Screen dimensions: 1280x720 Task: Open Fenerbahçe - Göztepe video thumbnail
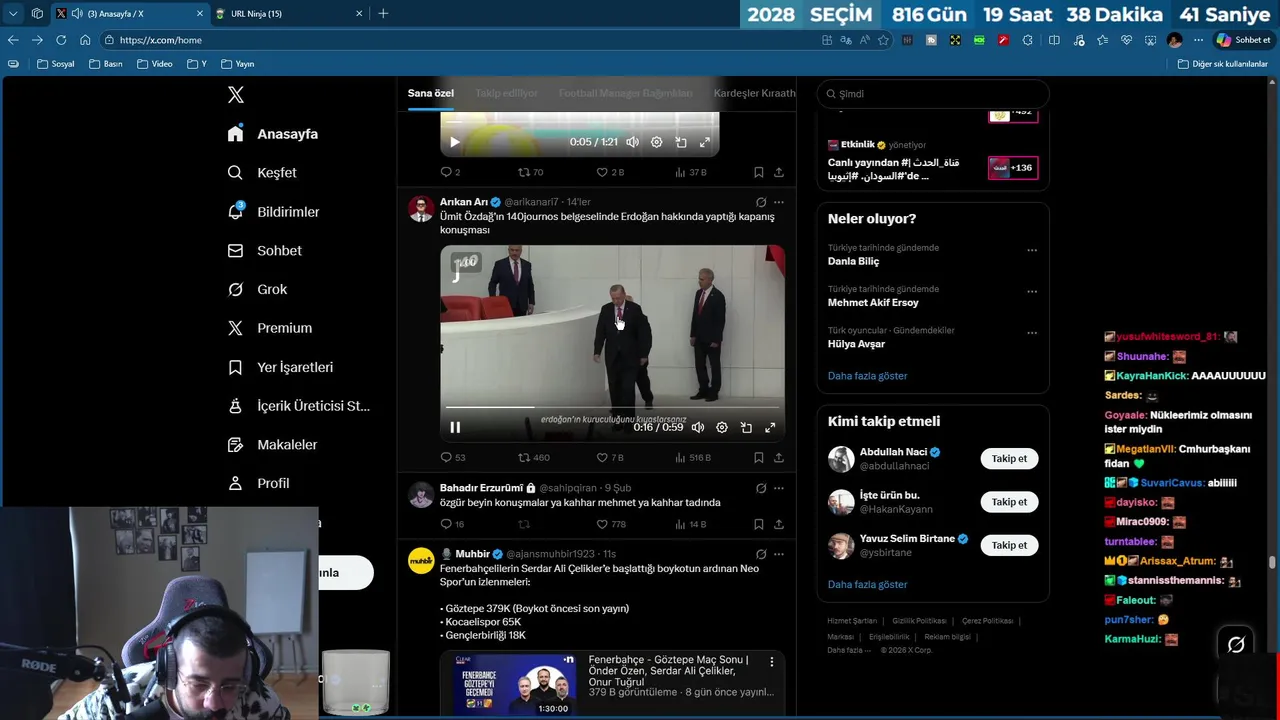pyautogui.click(x=514, y=685)
